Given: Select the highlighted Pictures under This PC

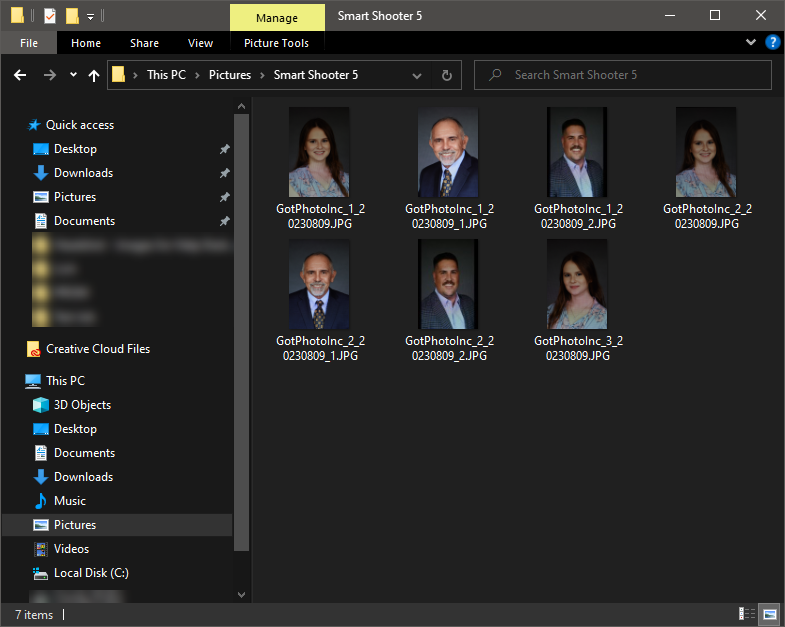Looking at the screenshot, I should [x=117, y=525].
